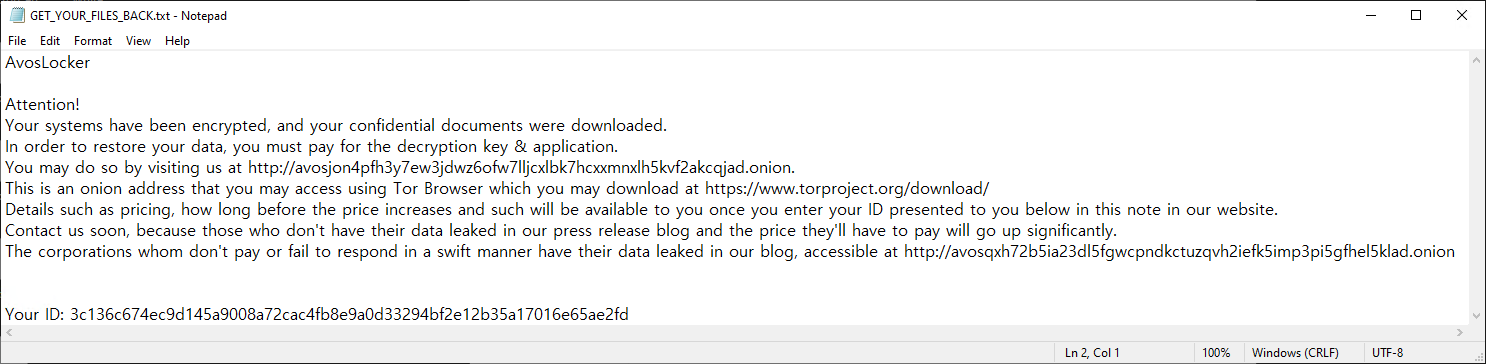
Task: Open the File menu
Action: tap(17, 41)
